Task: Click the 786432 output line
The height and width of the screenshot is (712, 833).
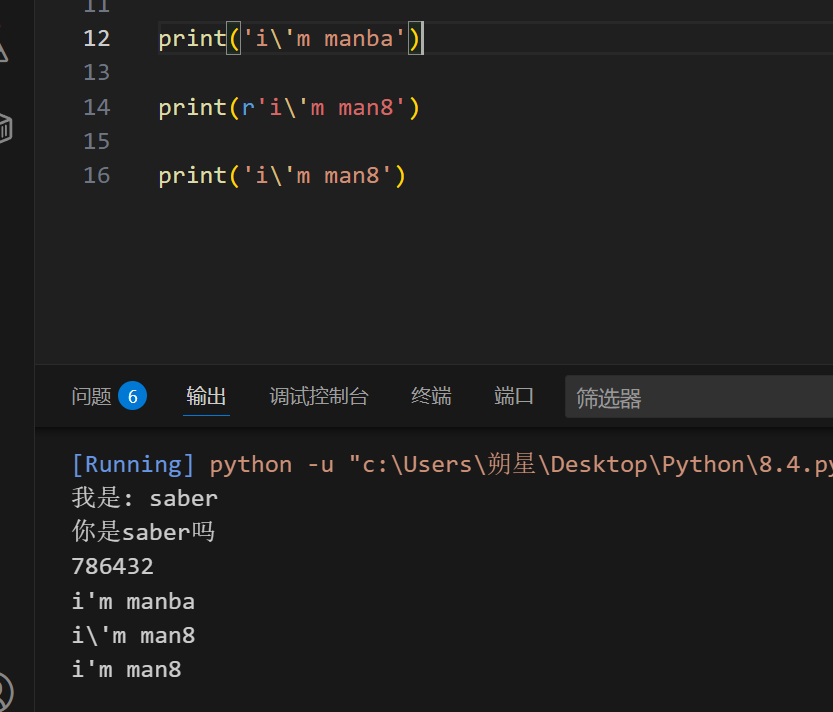Action: click(x=113, y=567)
